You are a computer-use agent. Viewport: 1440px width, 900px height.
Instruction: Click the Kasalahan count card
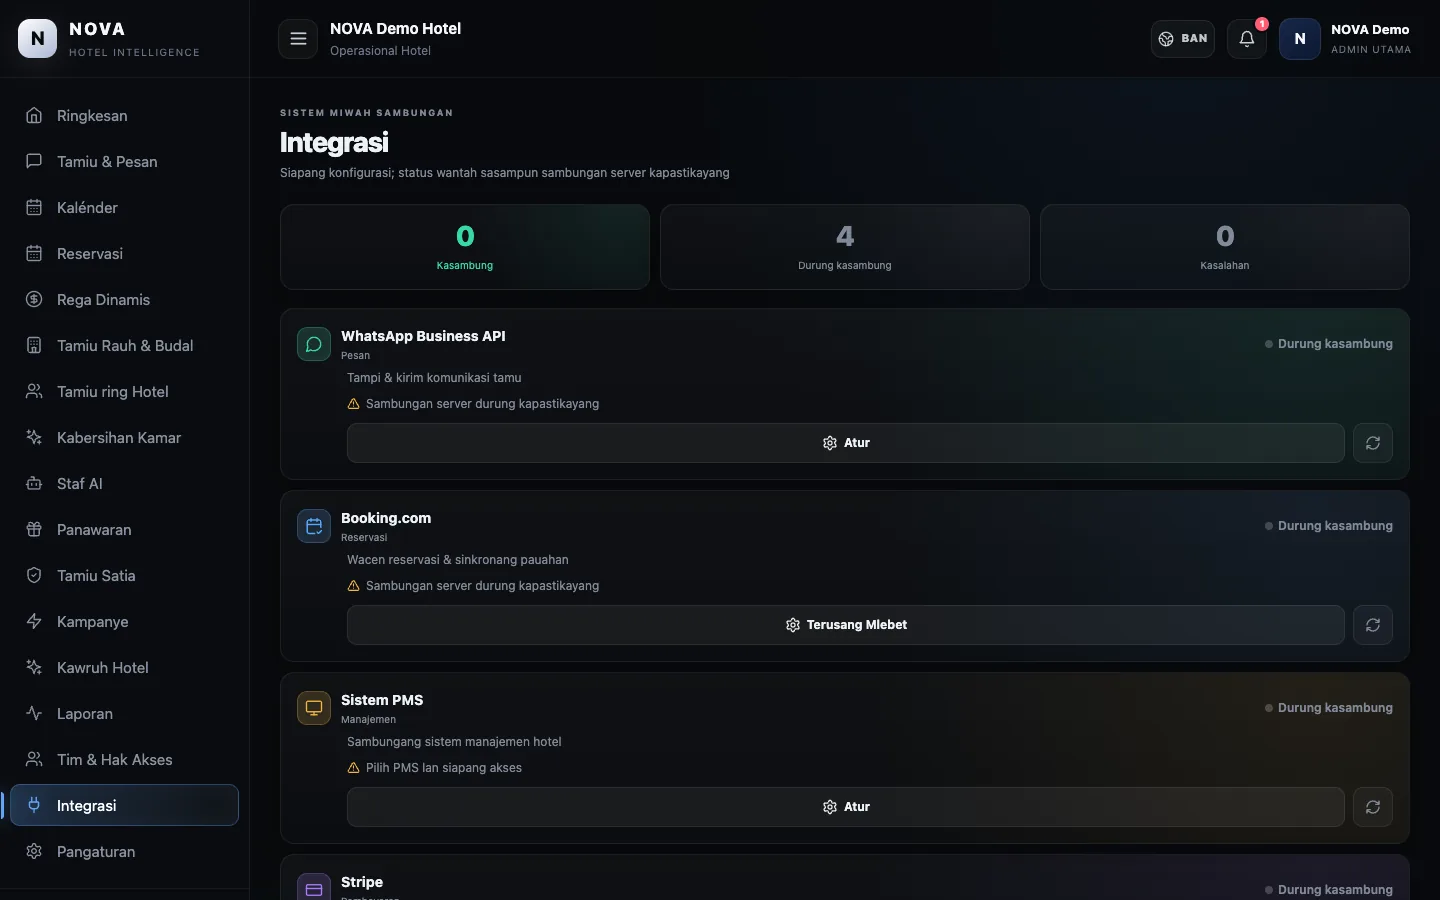pyautogui.click(x=1225, y=247)
